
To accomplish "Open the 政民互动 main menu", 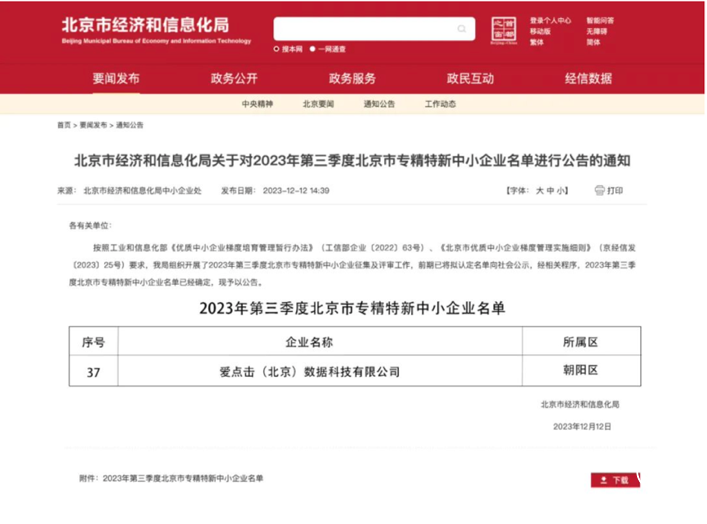I will coord(470,78).
